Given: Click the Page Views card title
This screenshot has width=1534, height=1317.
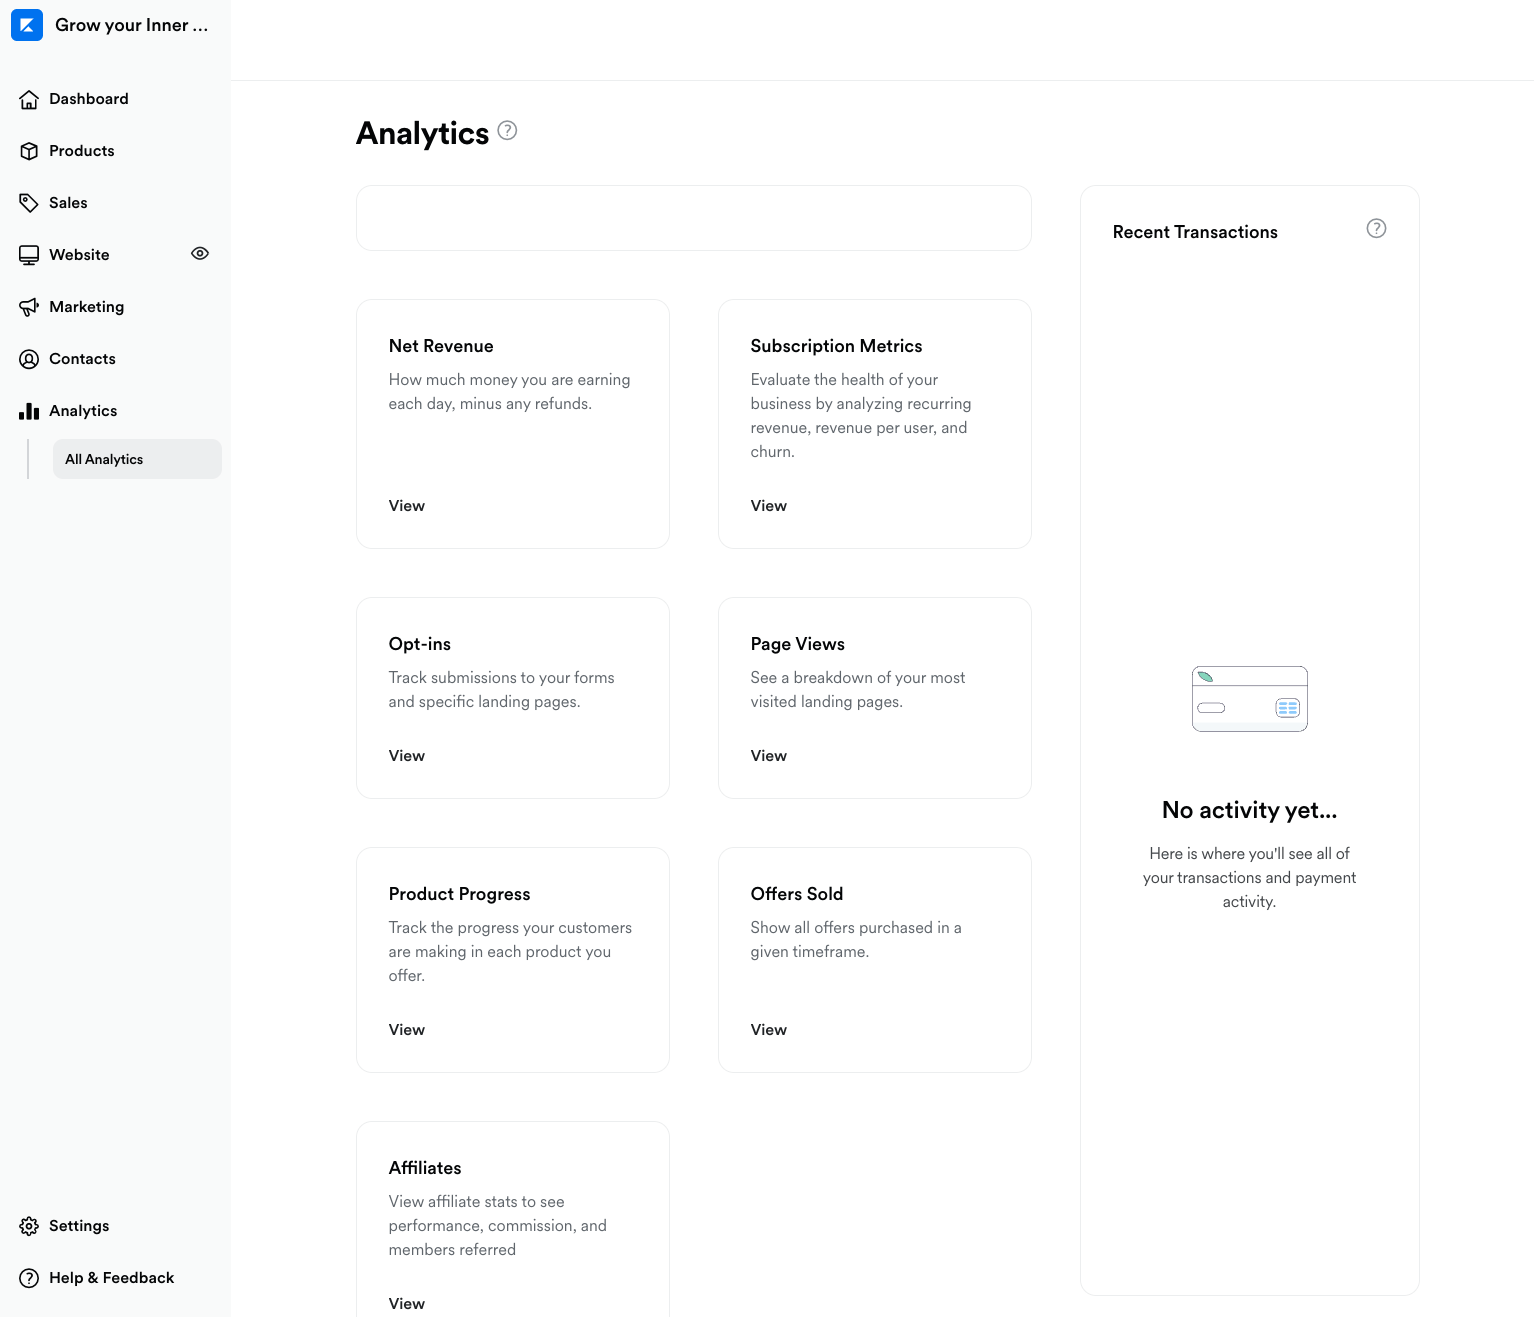Looking at the screenshot, I should pos(798,644).
